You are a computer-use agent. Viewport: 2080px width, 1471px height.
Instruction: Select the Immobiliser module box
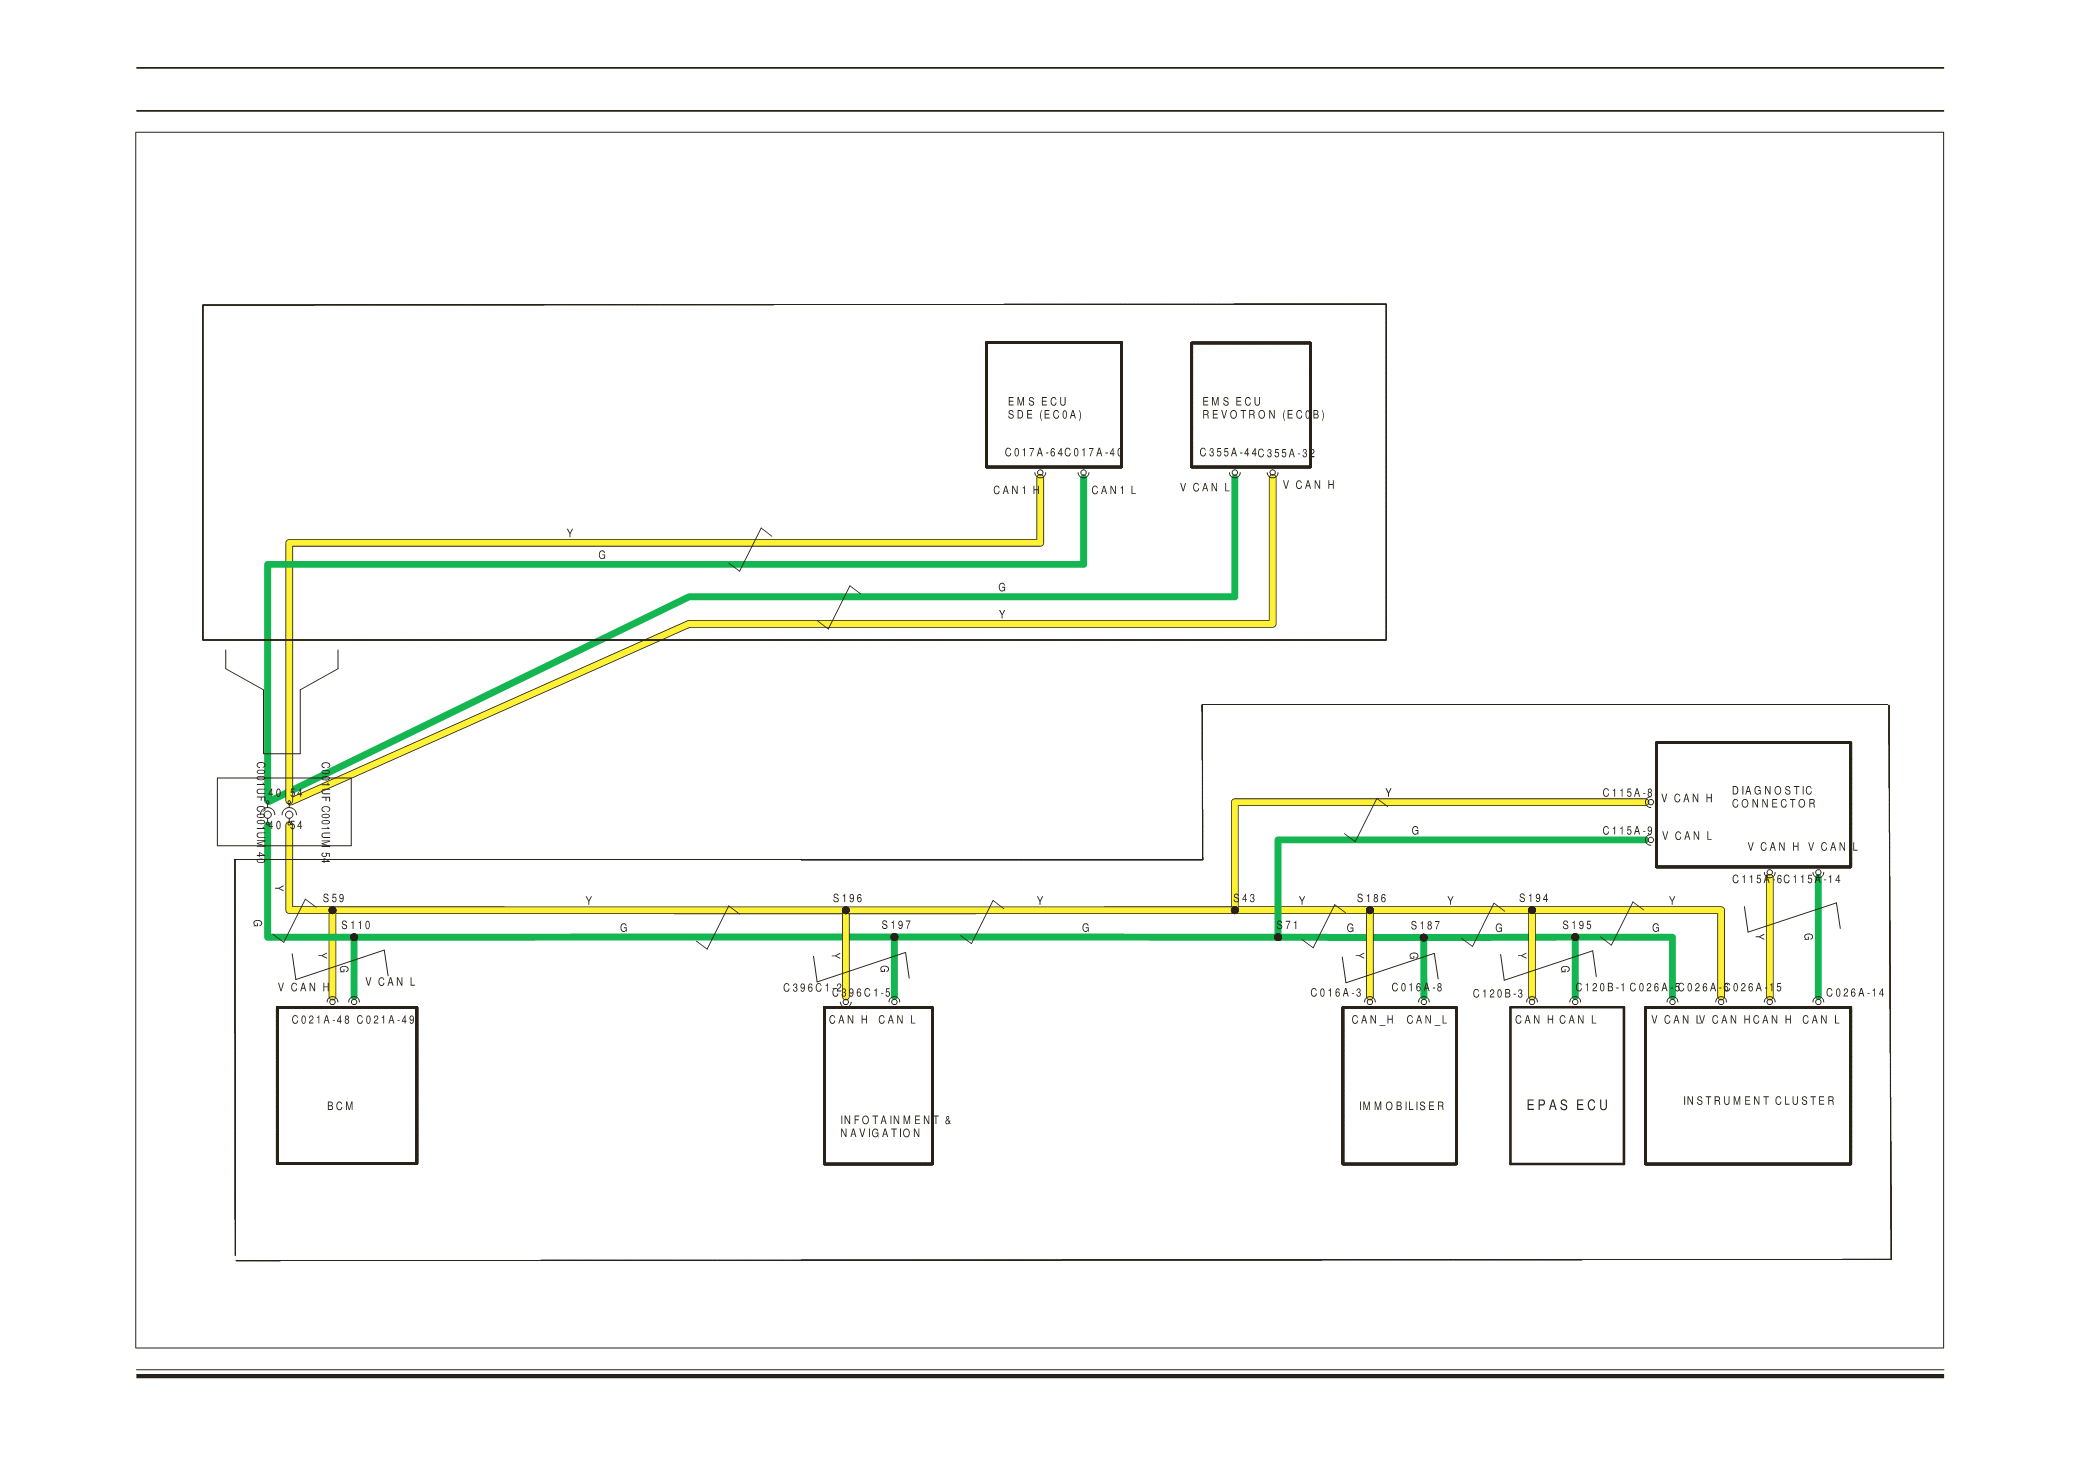click(x=1398, y=1085)
